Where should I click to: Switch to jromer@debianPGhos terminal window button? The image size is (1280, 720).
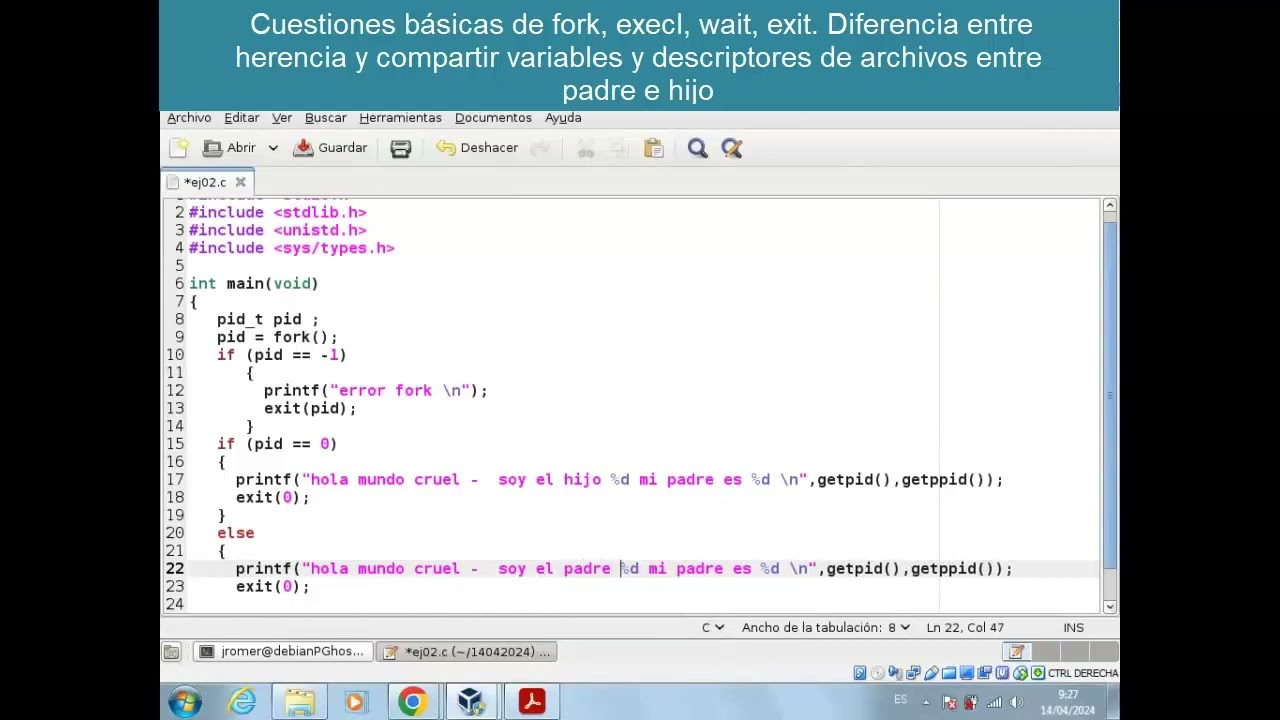283,652
